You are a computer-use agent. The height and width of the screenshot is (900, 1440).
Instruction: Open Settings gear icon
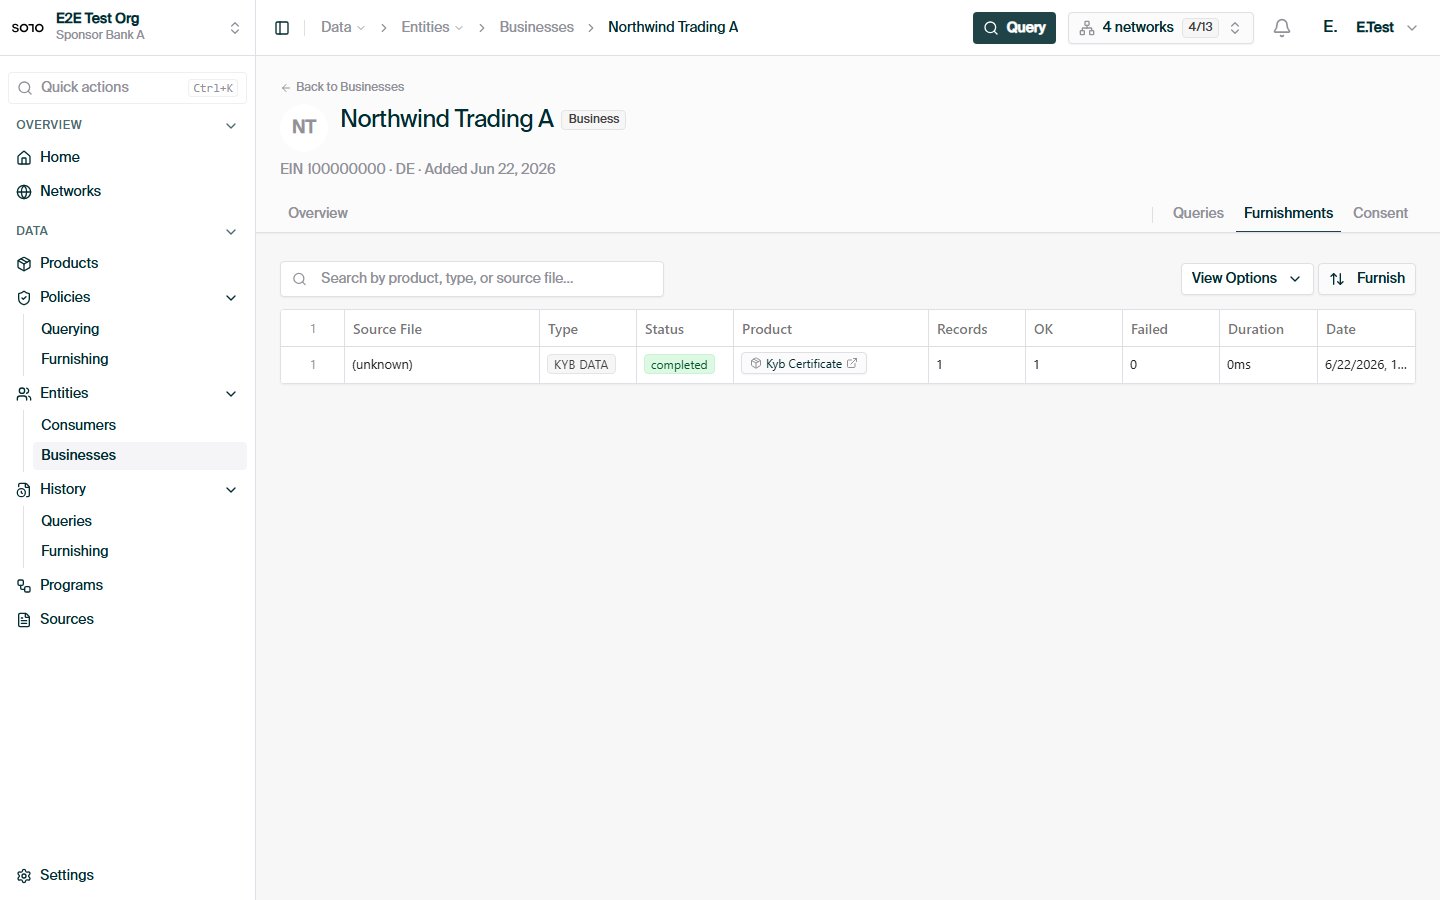coord(24,876)
